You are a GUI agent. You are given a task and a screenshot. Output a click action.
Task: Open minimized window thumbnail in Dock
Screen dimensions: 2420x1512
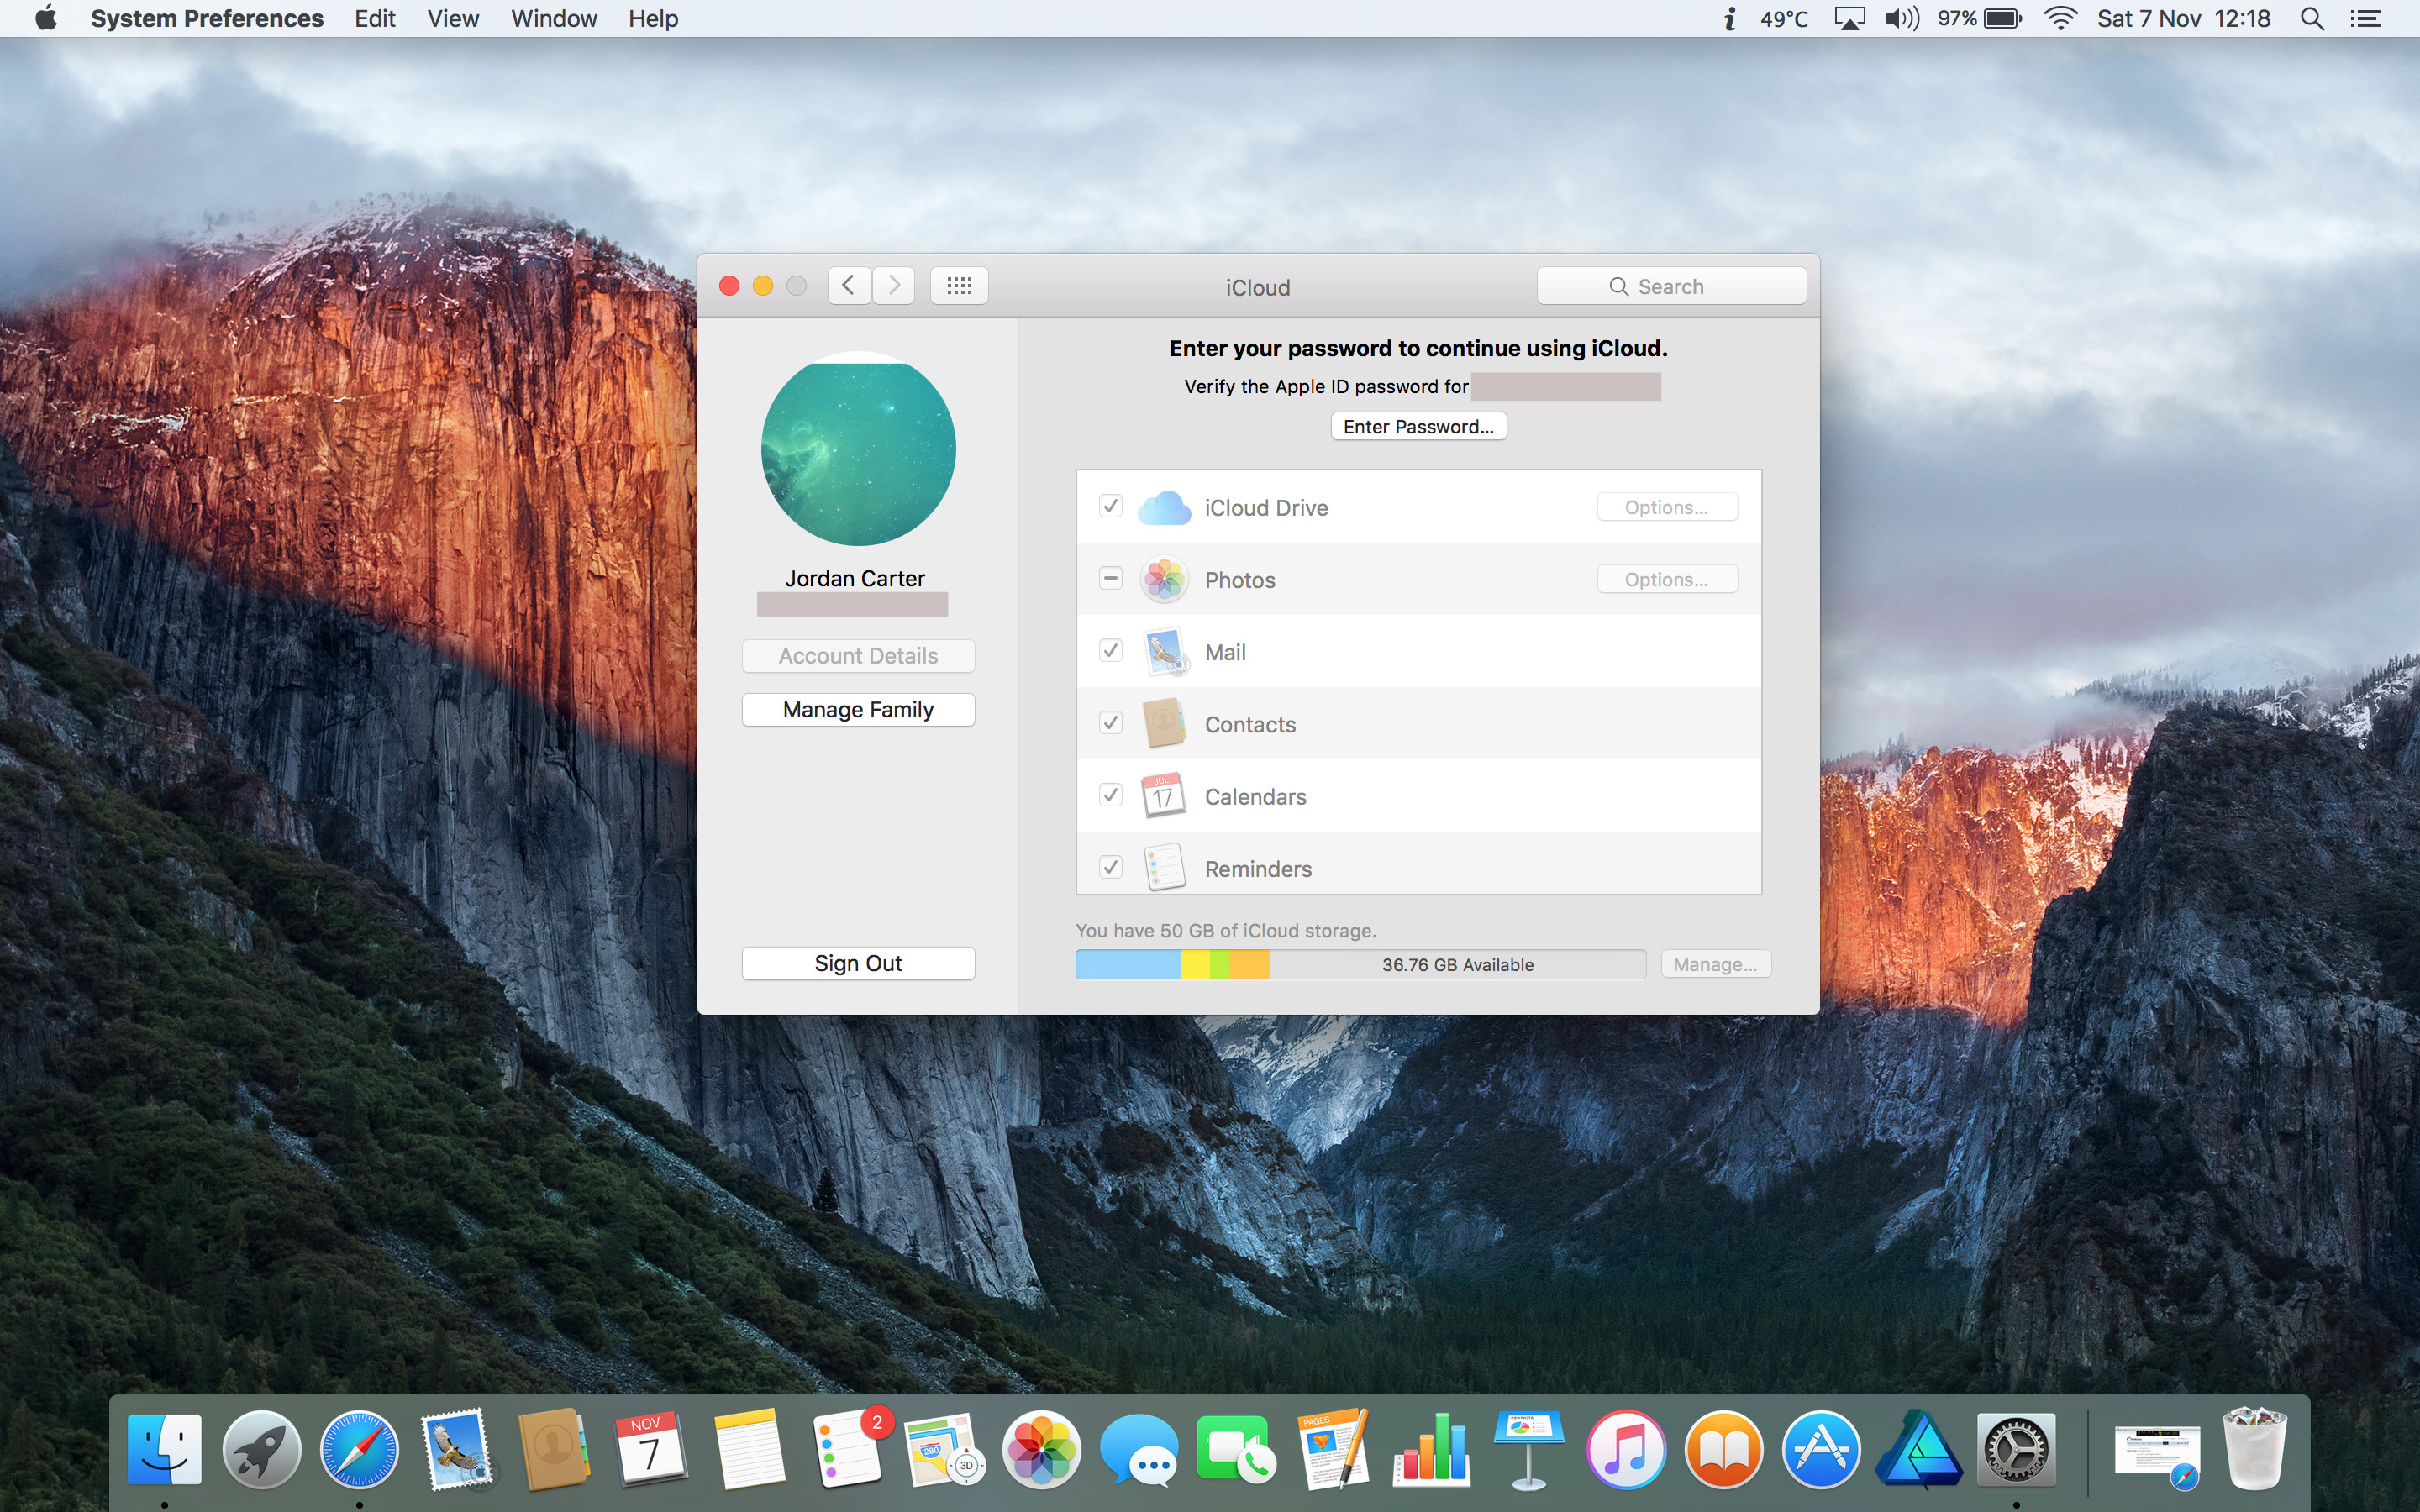(x=2157, y=1452)
